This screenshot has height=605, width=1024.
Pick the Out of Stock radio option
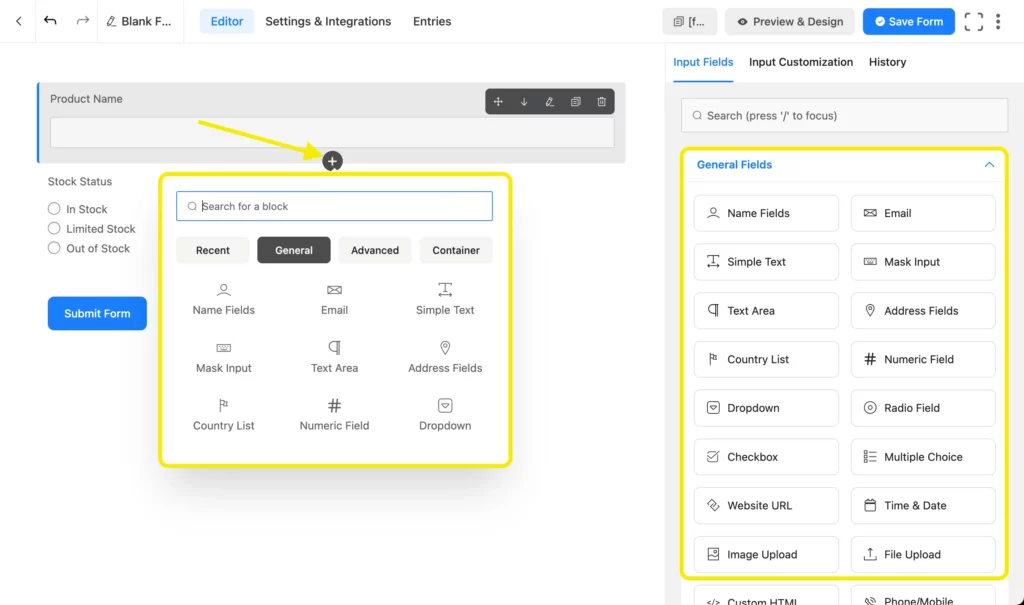coord(55,248)
